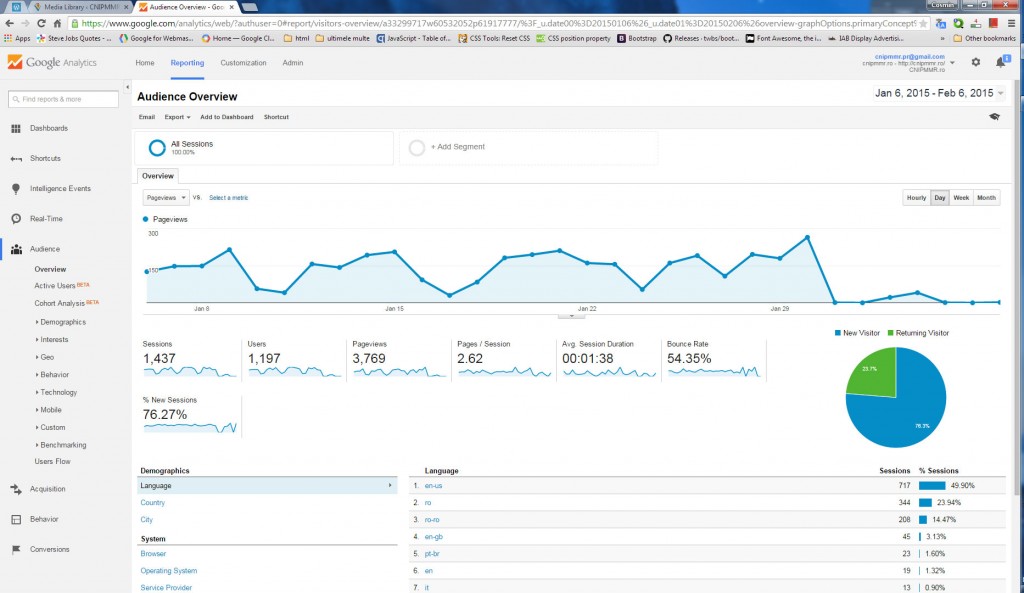Click the education graduation cap icon

tap(994, 117)
